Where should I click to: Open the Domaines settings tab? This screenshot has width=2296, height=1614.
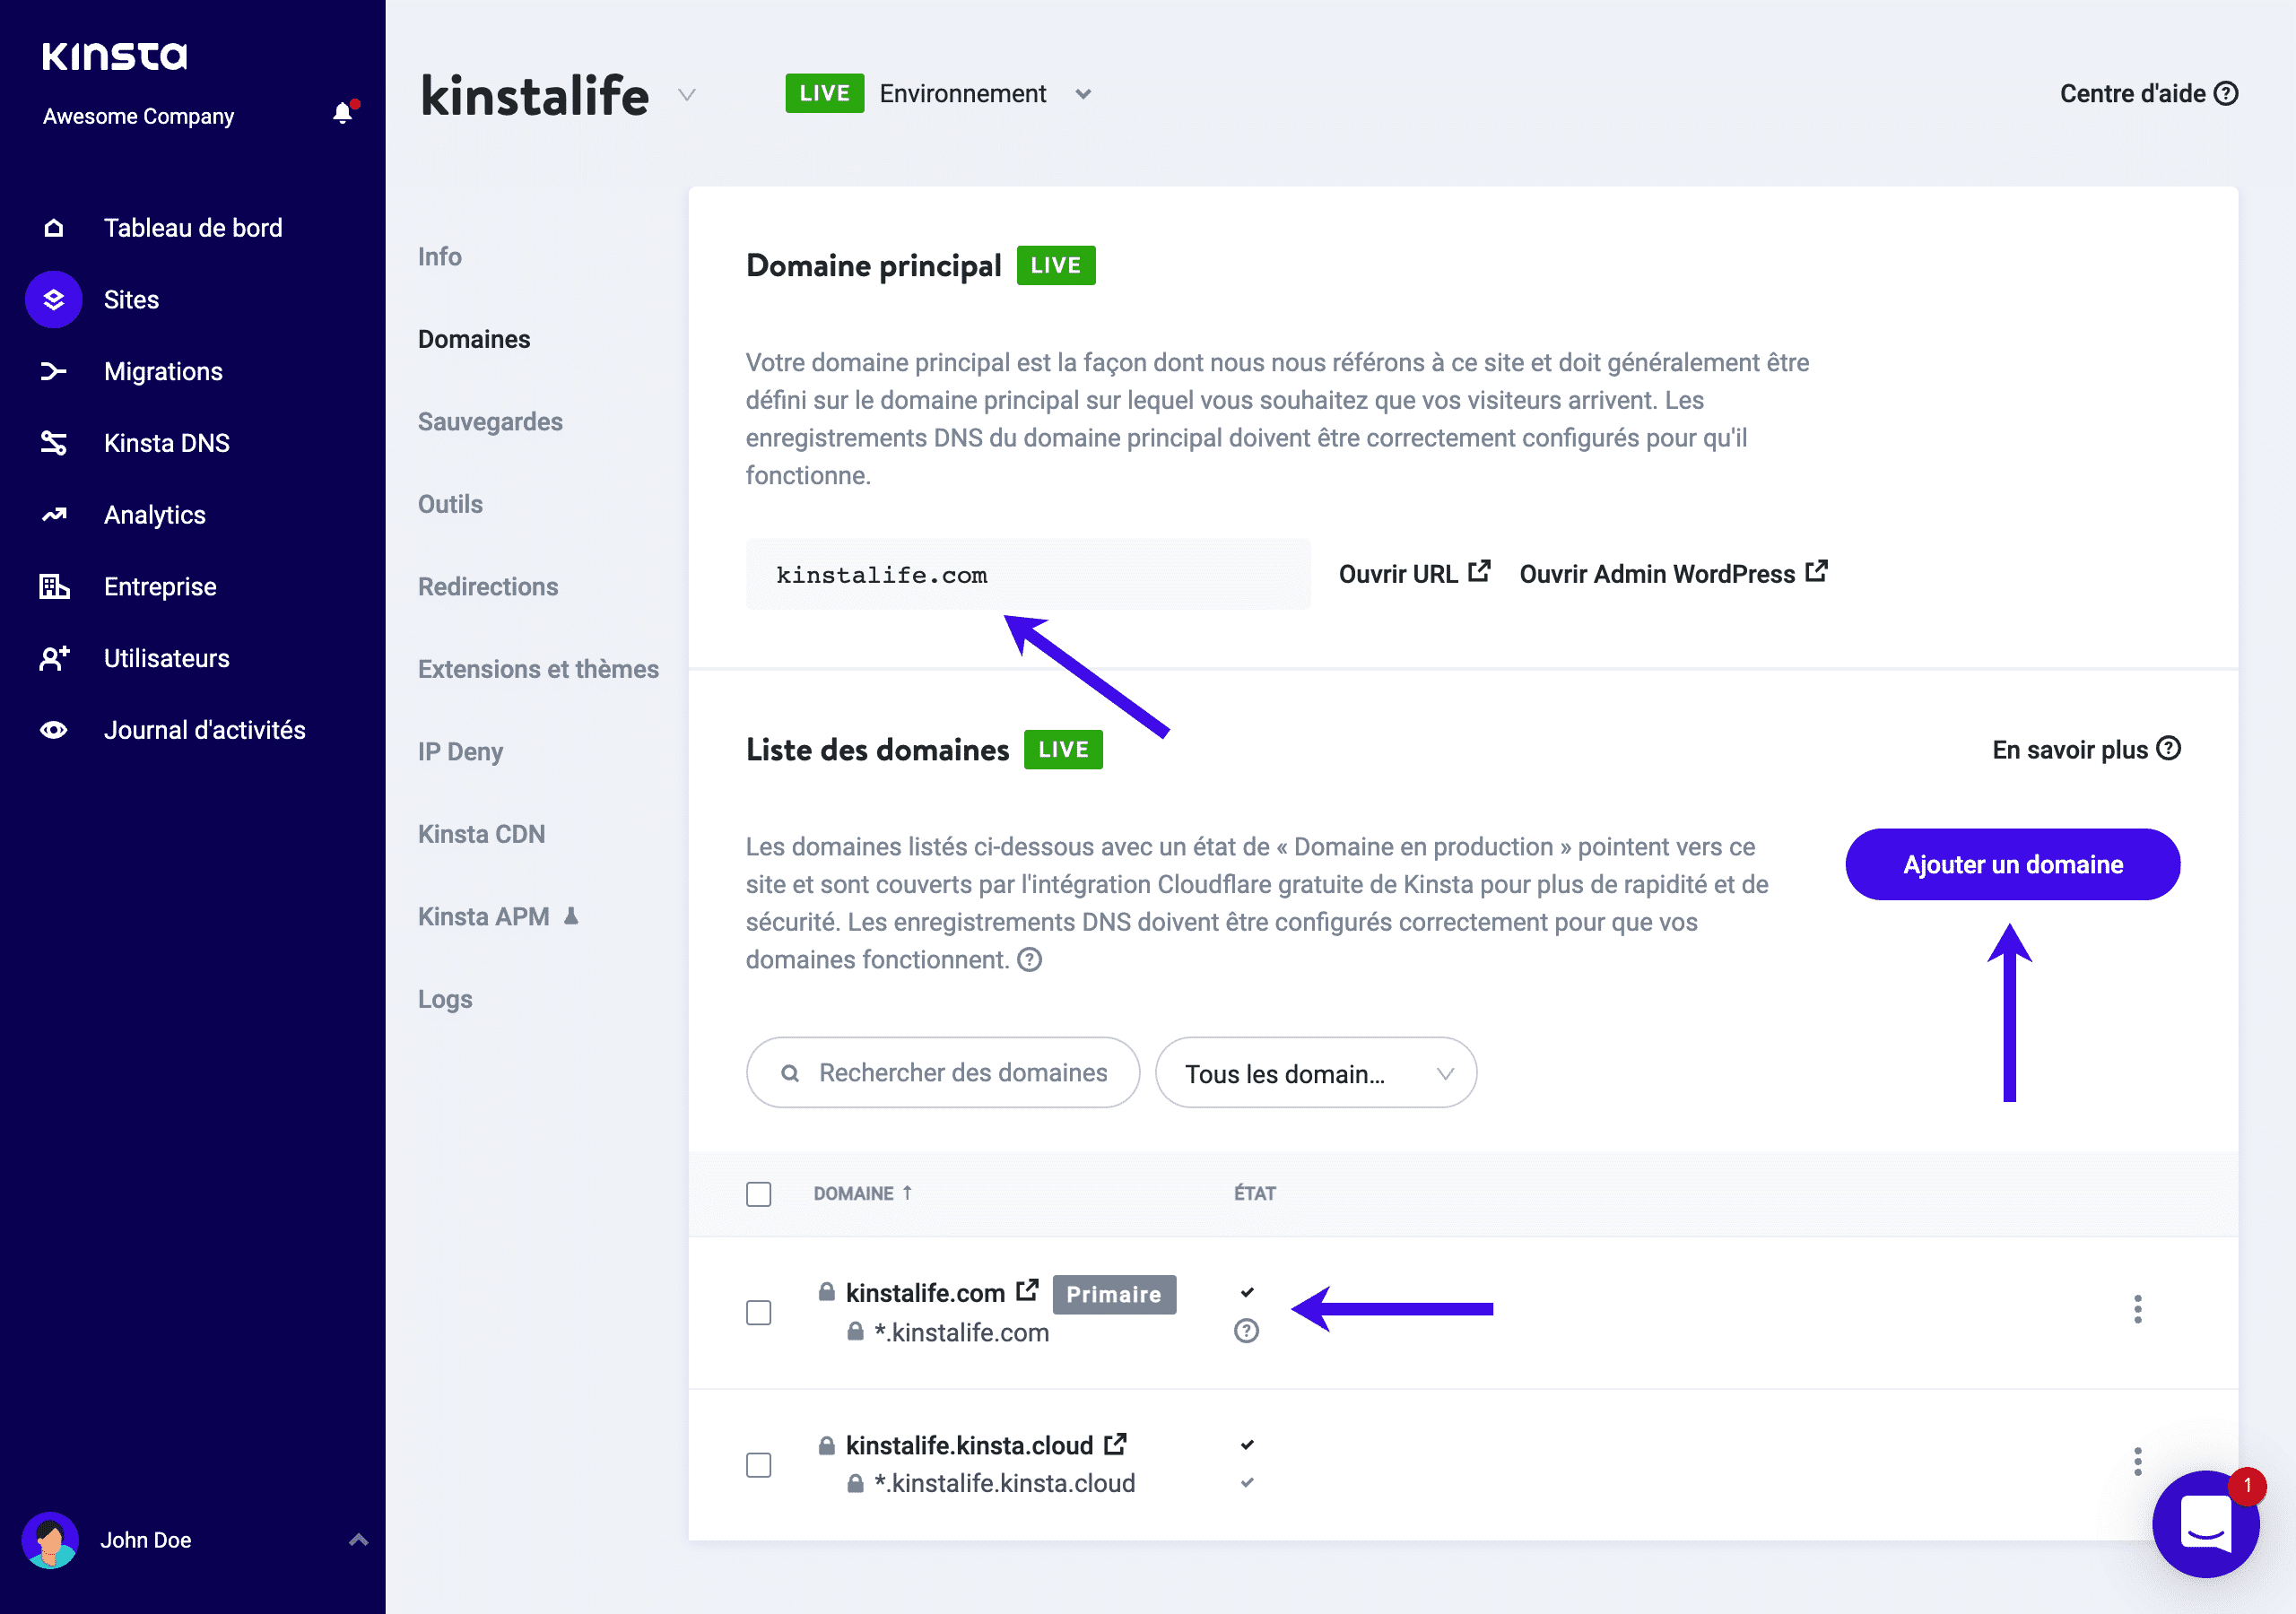tap(474, 337)
